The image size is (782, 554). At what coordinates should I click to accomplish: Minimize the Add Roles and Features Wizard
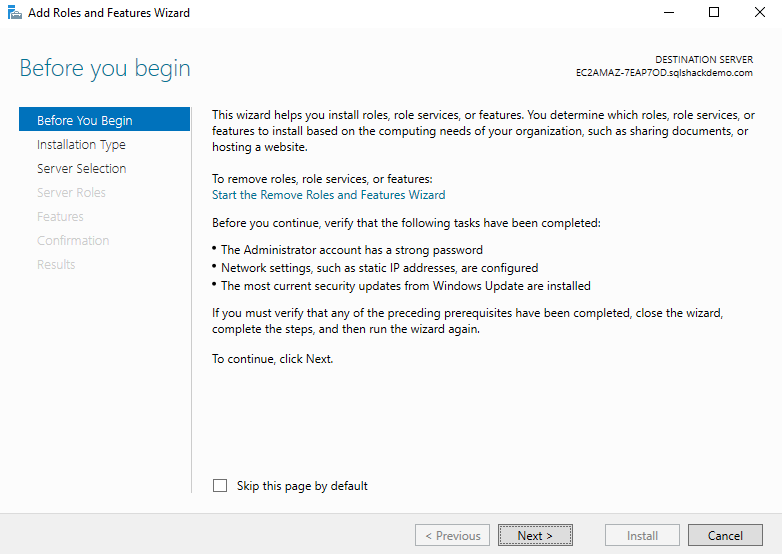(667, 13)
